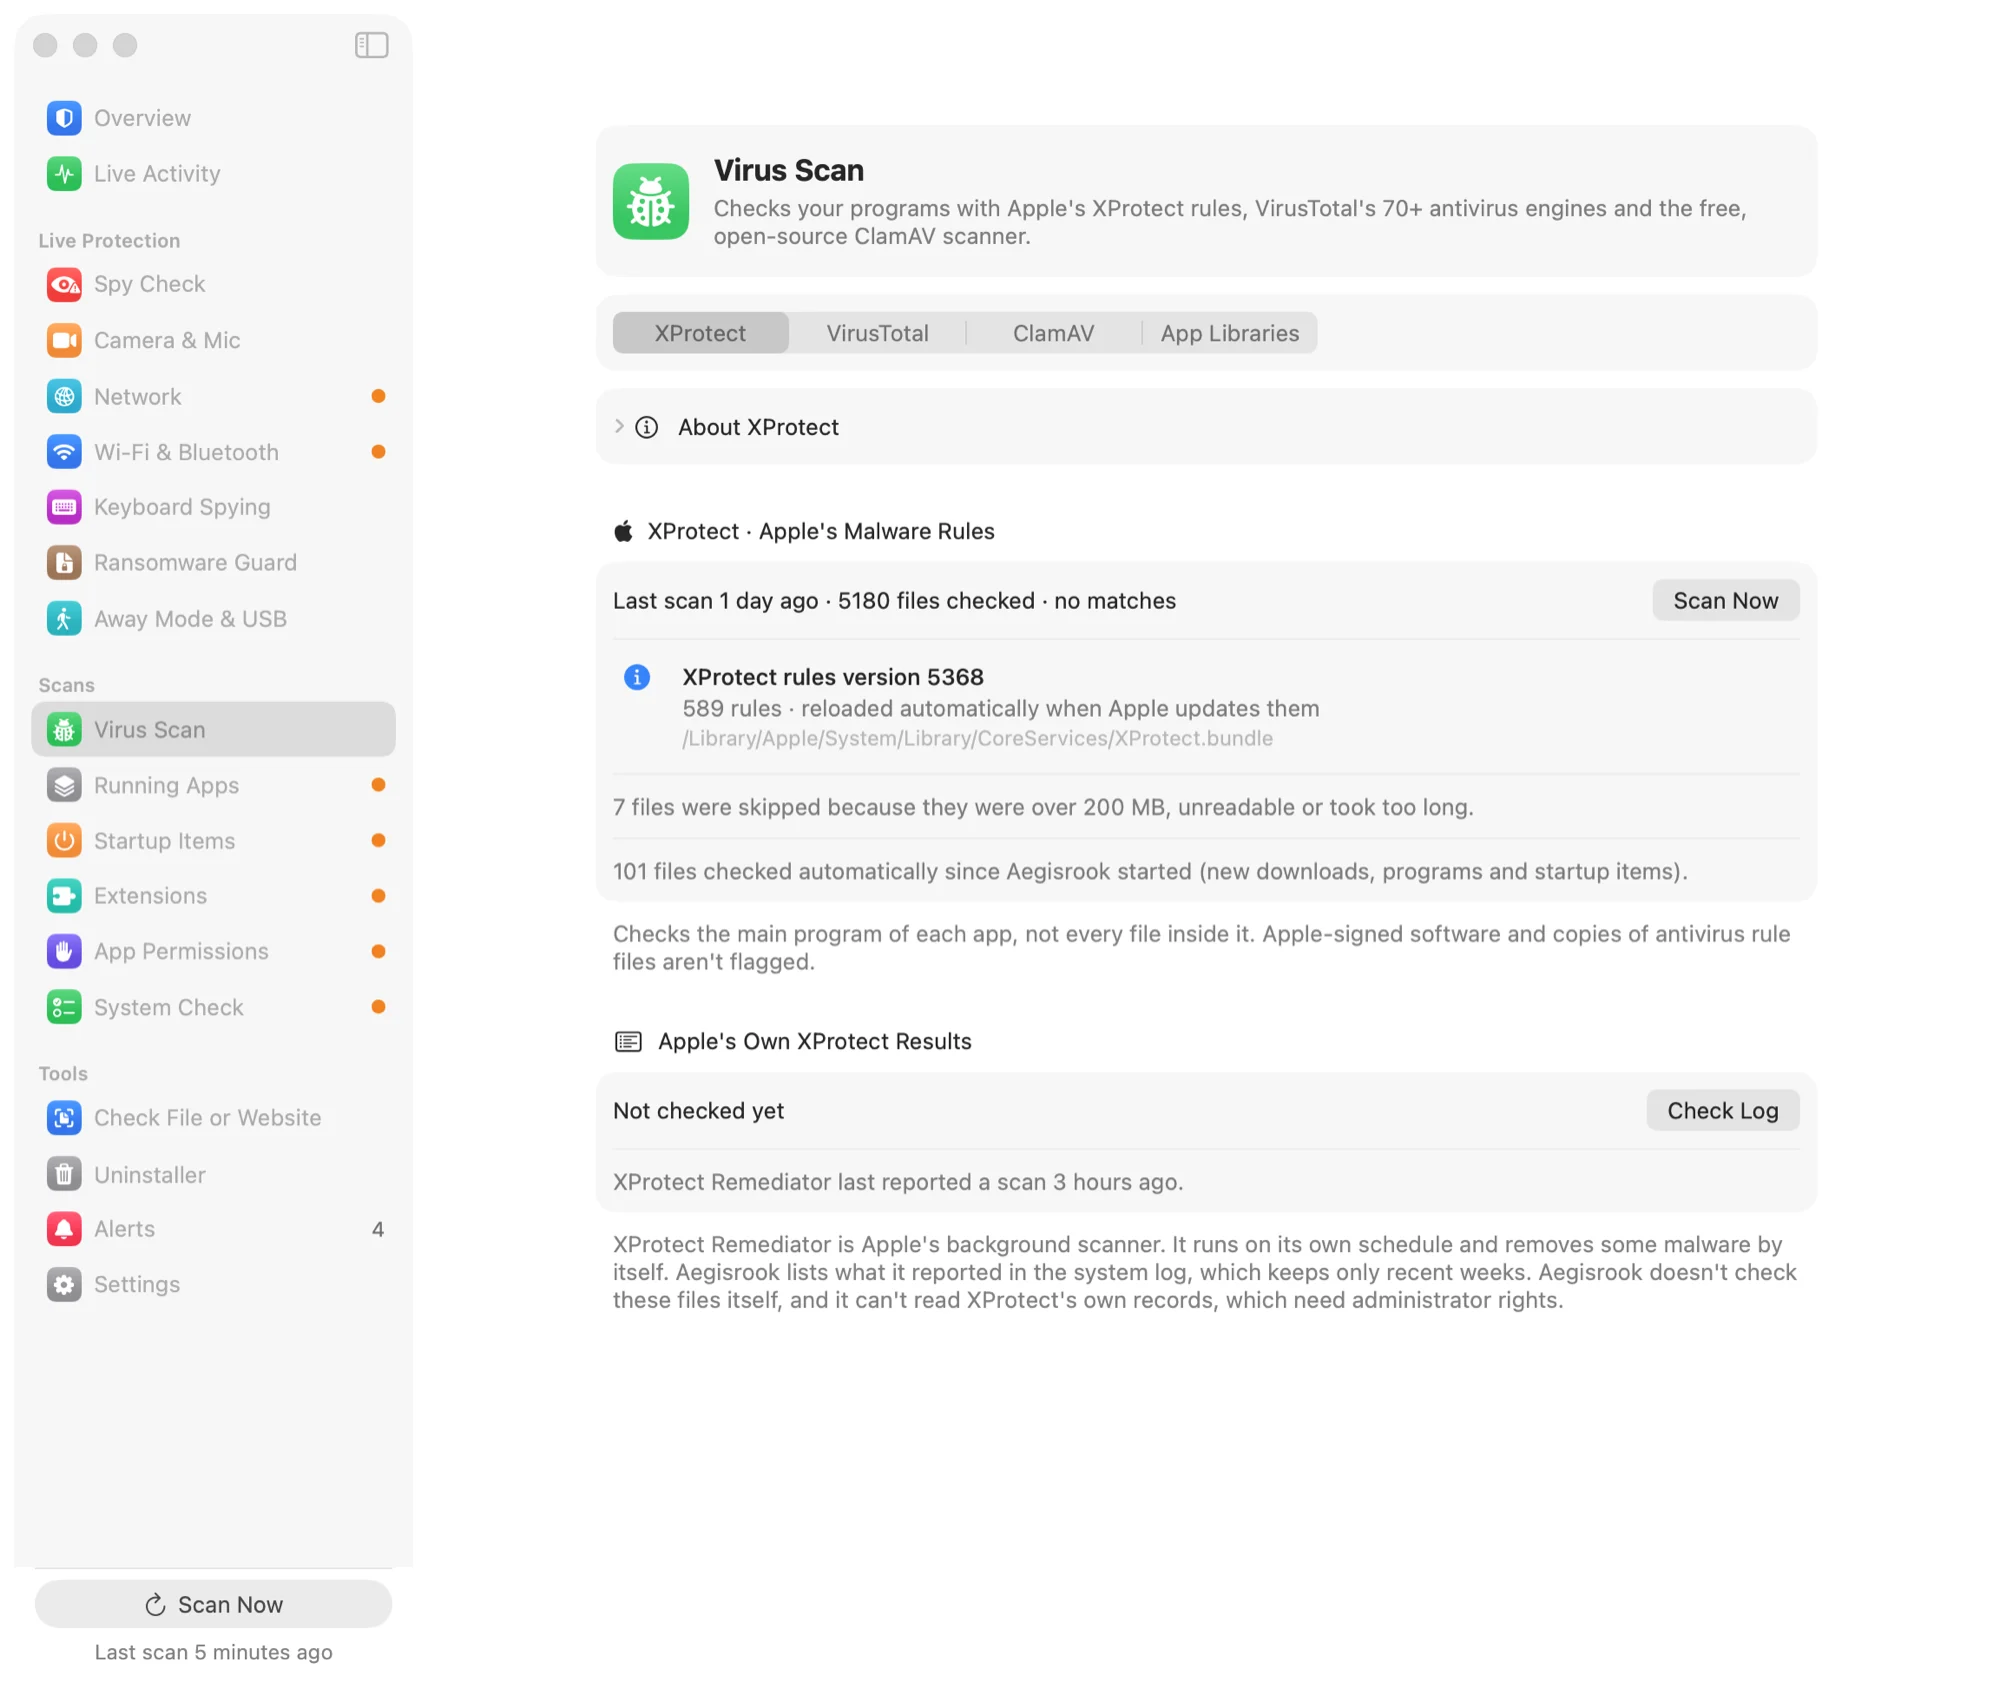Image resolution: width=2000 pixels, height=1696 pixels.
Task: Switch to the App Libraries tab
Action: [1230, 333]
